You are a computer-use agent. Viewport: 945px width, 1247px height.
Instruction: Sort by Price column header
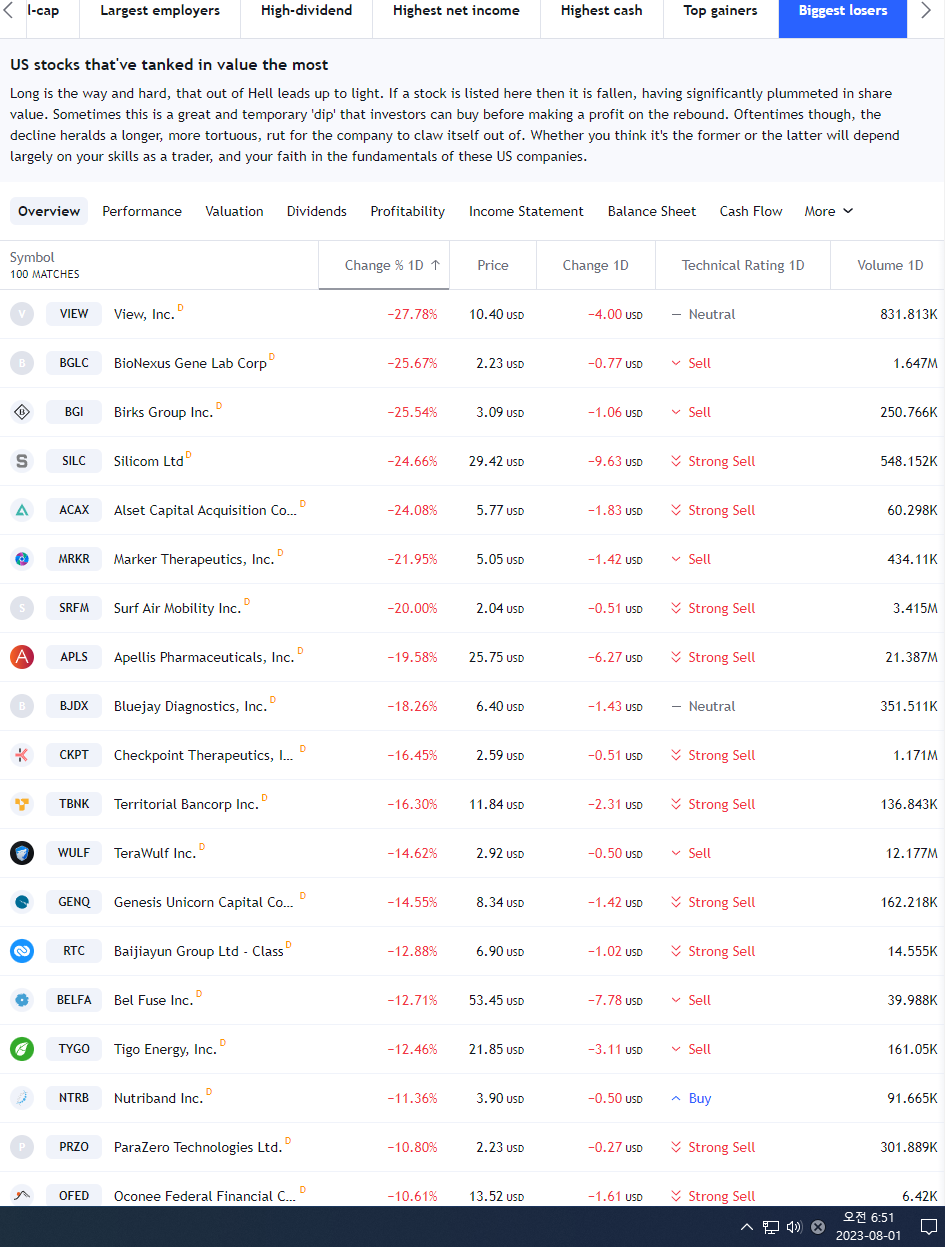(493, 265)
